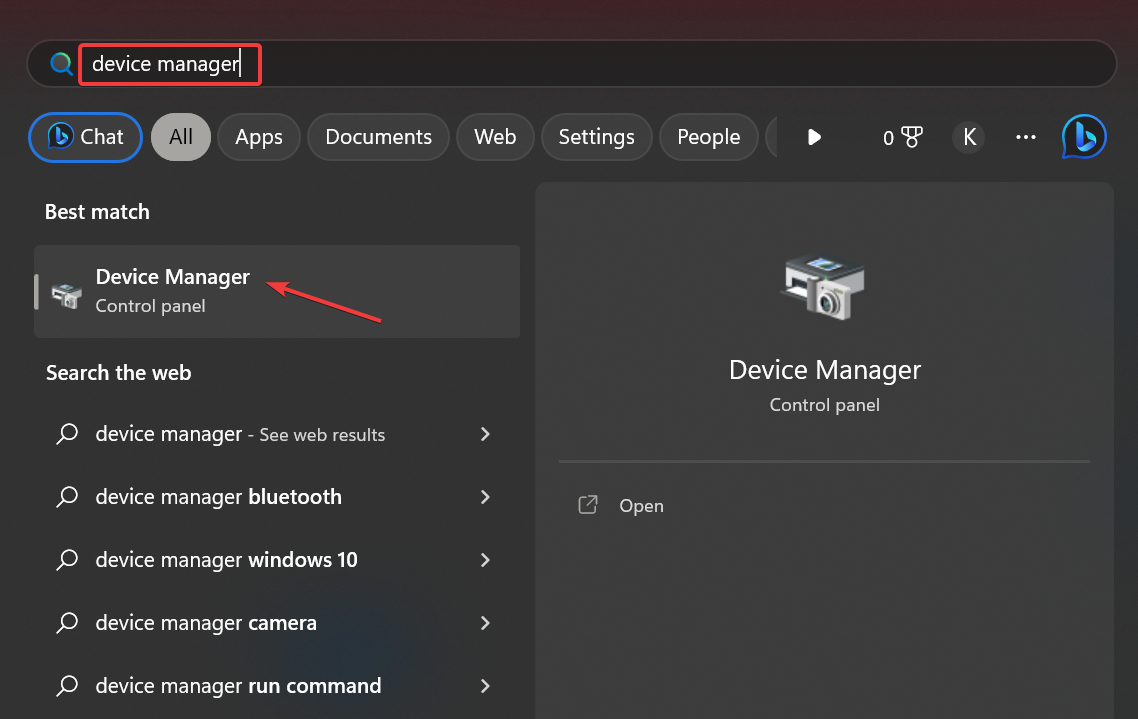The height and width of the screenshot is (719, 1138).
Task: Open Device Manager best match result
Action: tap(277, 291)
